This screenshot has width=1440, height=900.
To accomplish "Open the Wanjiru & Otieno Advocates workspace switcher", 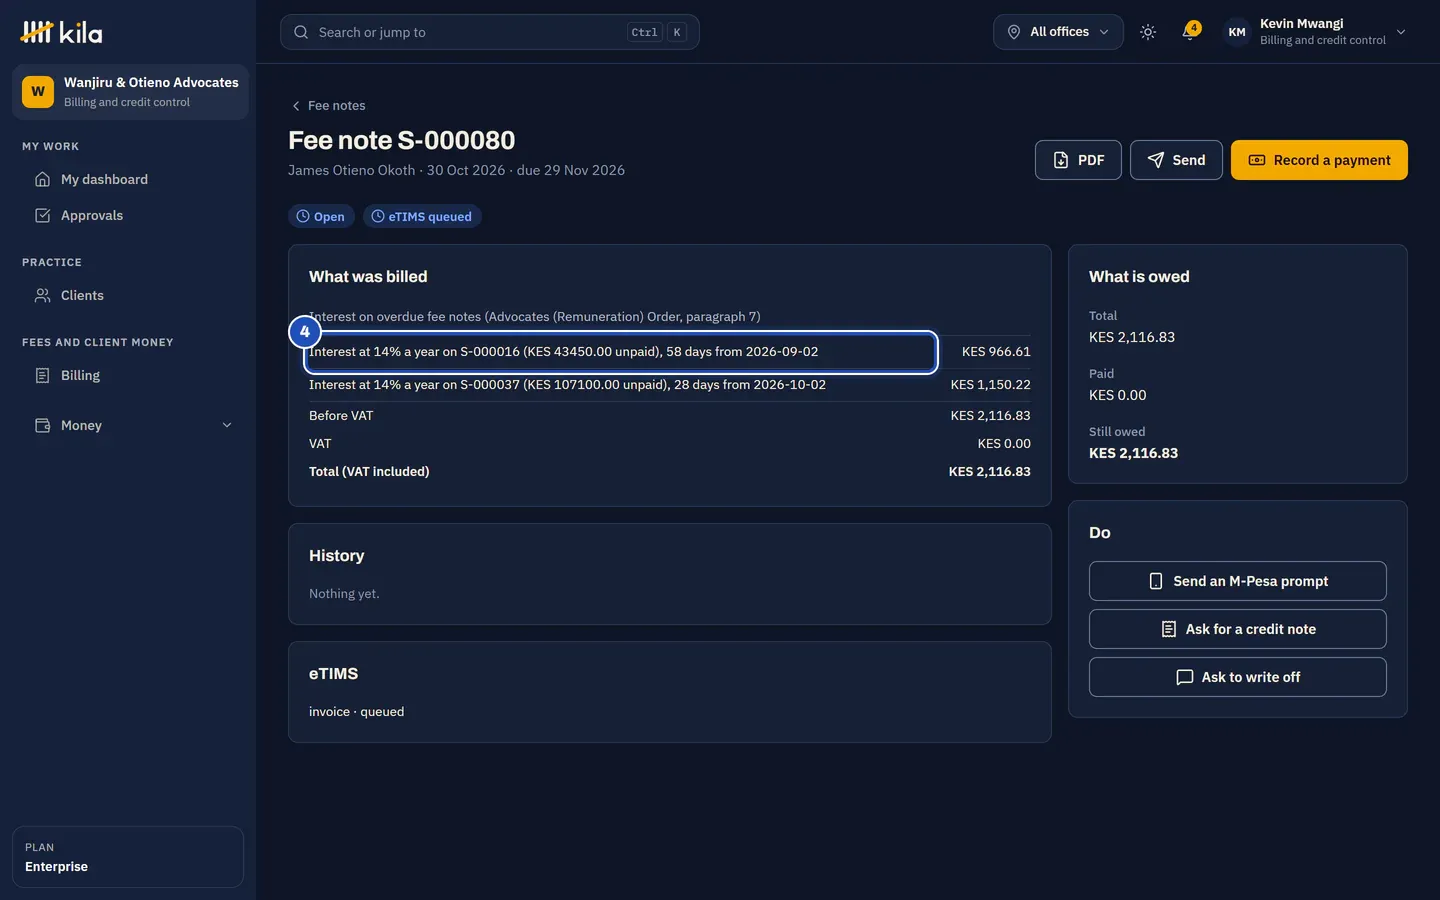I will click(x=130, y=92).
